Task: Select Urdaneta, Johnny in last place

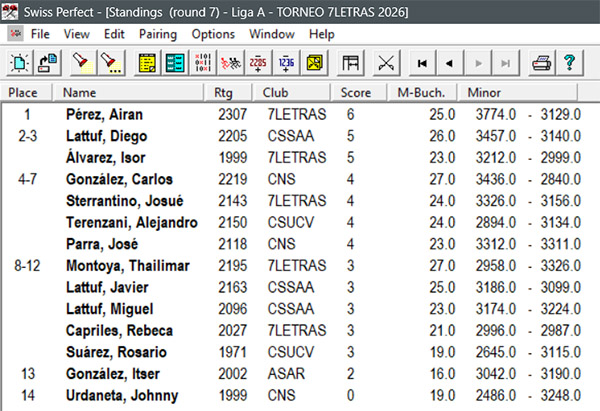Action: click(112, 395)
